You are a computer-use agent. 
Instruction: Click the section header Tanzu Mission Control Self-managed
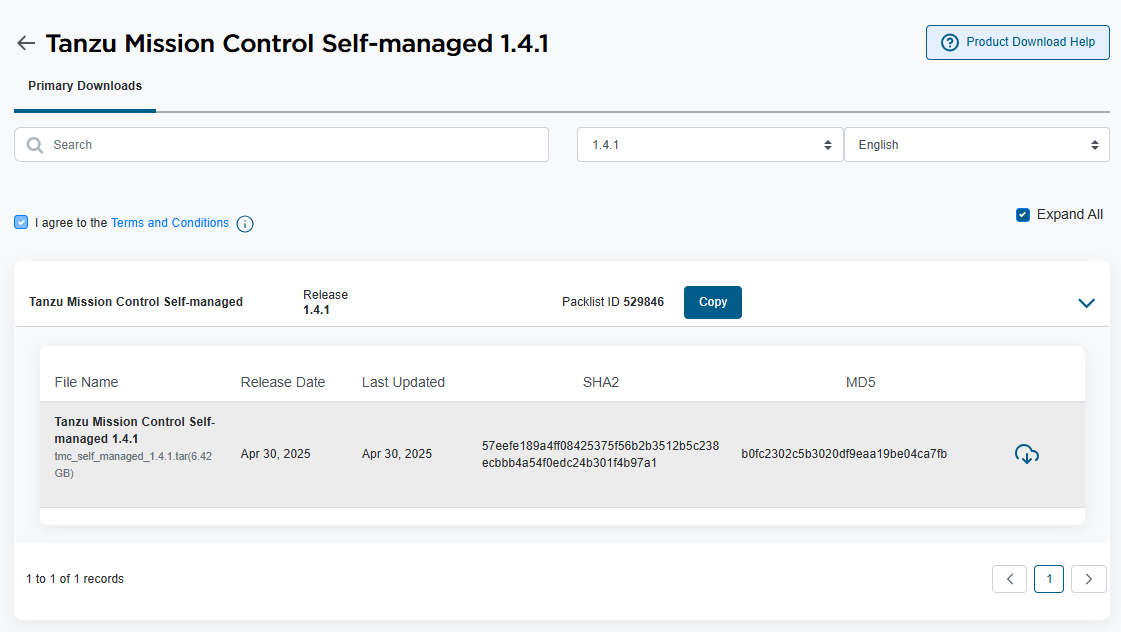pos(136,302)
